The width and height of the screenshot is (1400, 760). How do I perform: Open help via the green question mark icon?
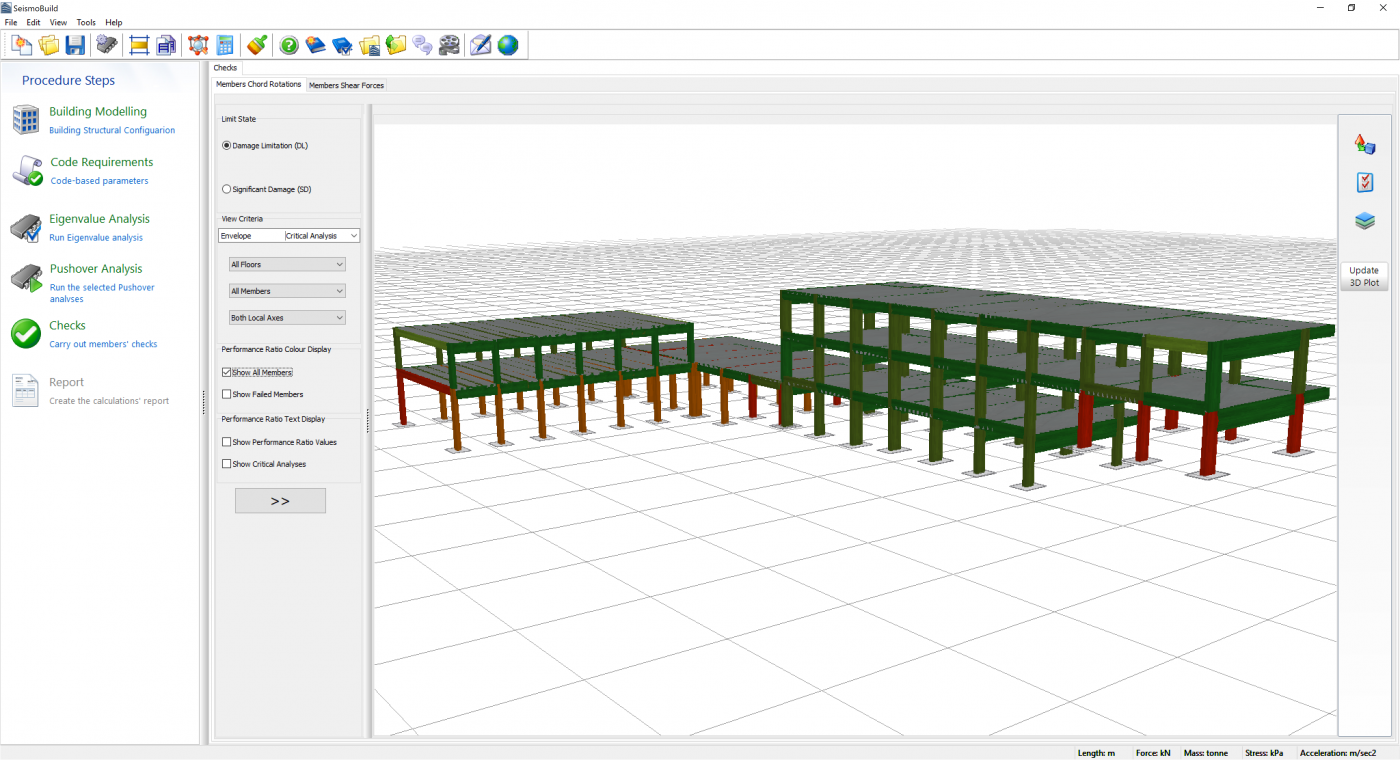click(x=289, y=45)
